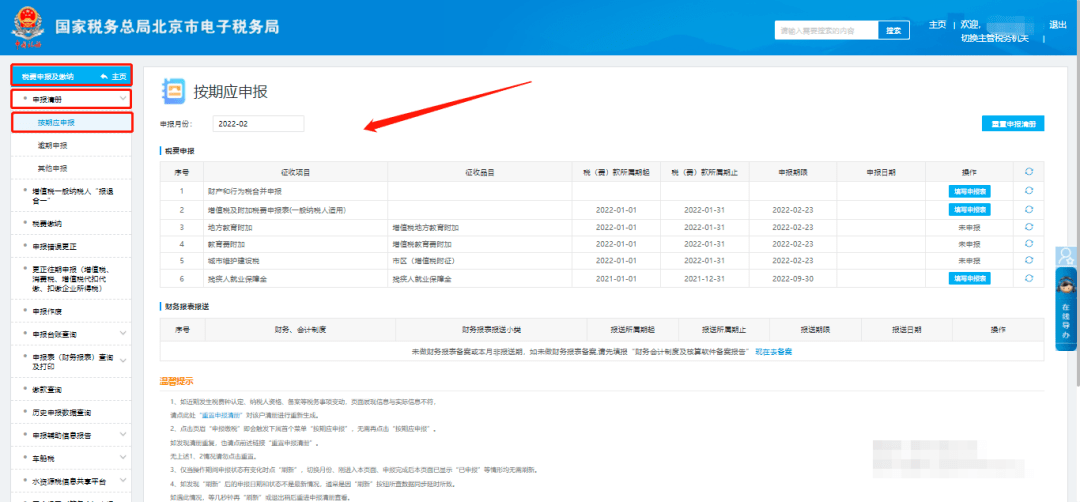The width and height of the screenshot is (1080, 502).
Task: Refresh row 6 残疾人就业保障金
Action: (1029, 278)
